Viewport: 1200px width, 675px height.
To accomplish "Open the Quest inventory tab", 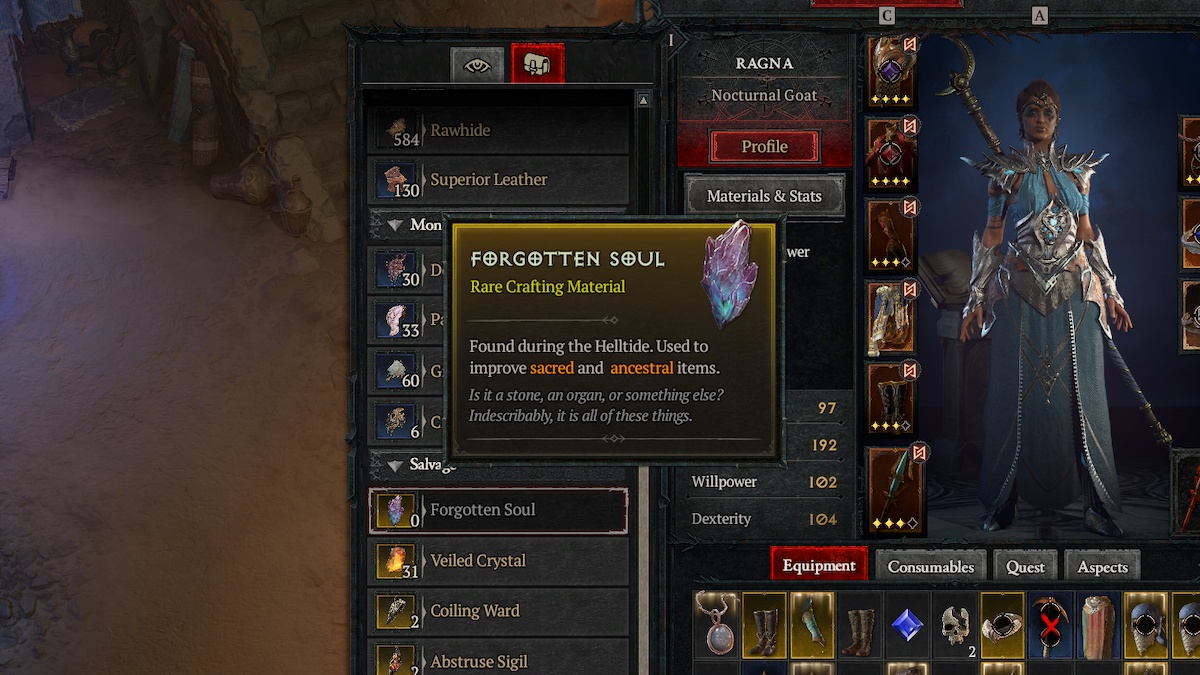I will coord(1025,566).
